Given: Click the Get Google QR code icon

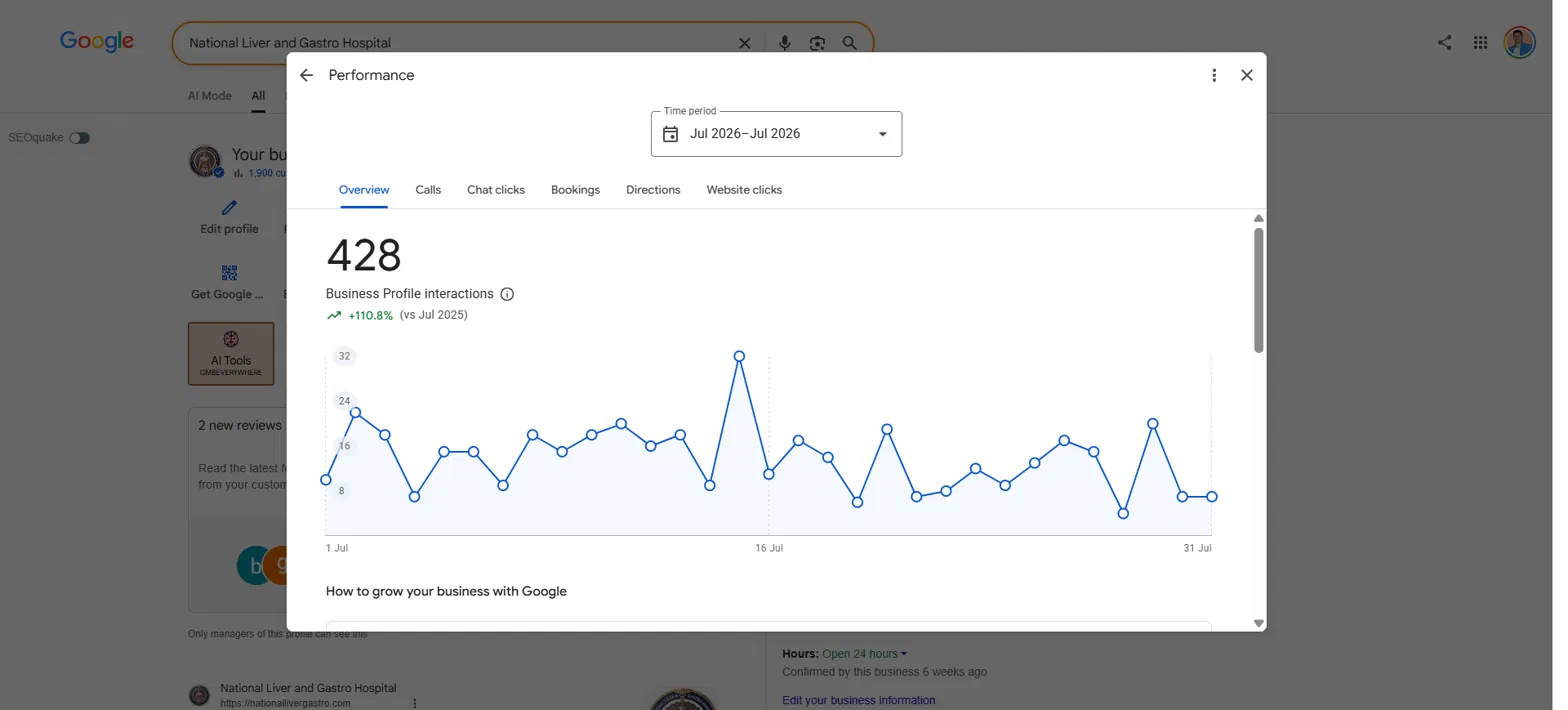Looking at the screenshot, I should pyautogui.click(x=229, y=273).
